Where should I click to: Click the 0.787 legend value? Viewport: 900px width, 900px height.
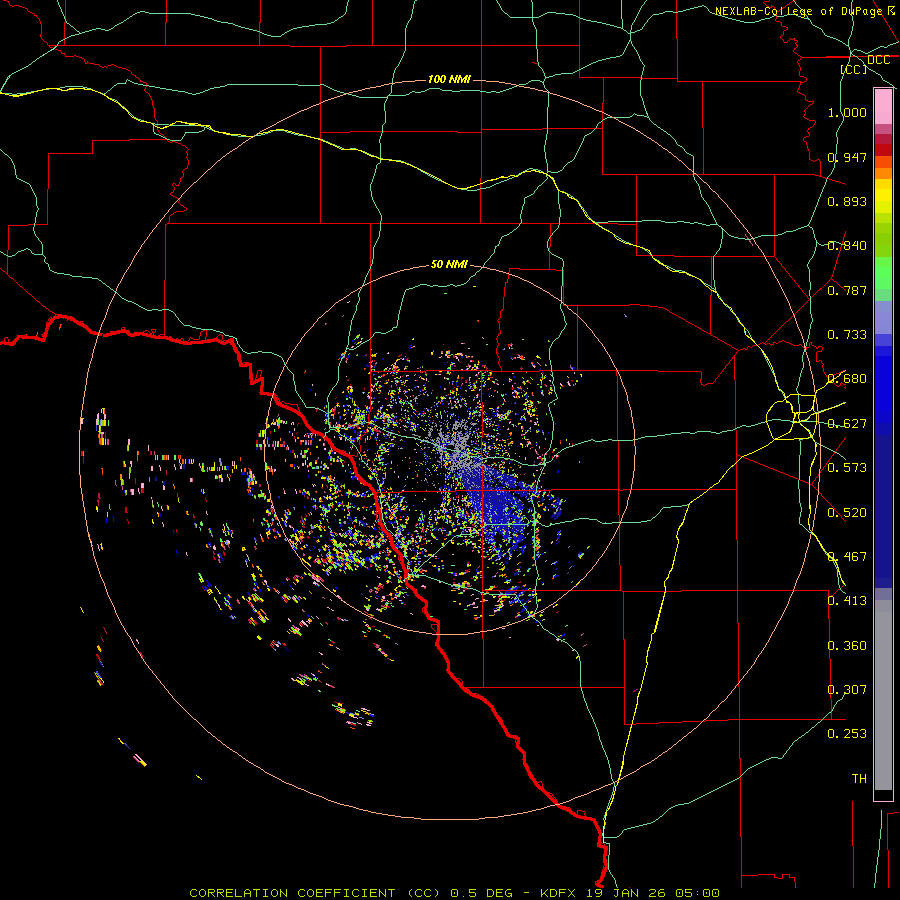(x=847, y=290)
